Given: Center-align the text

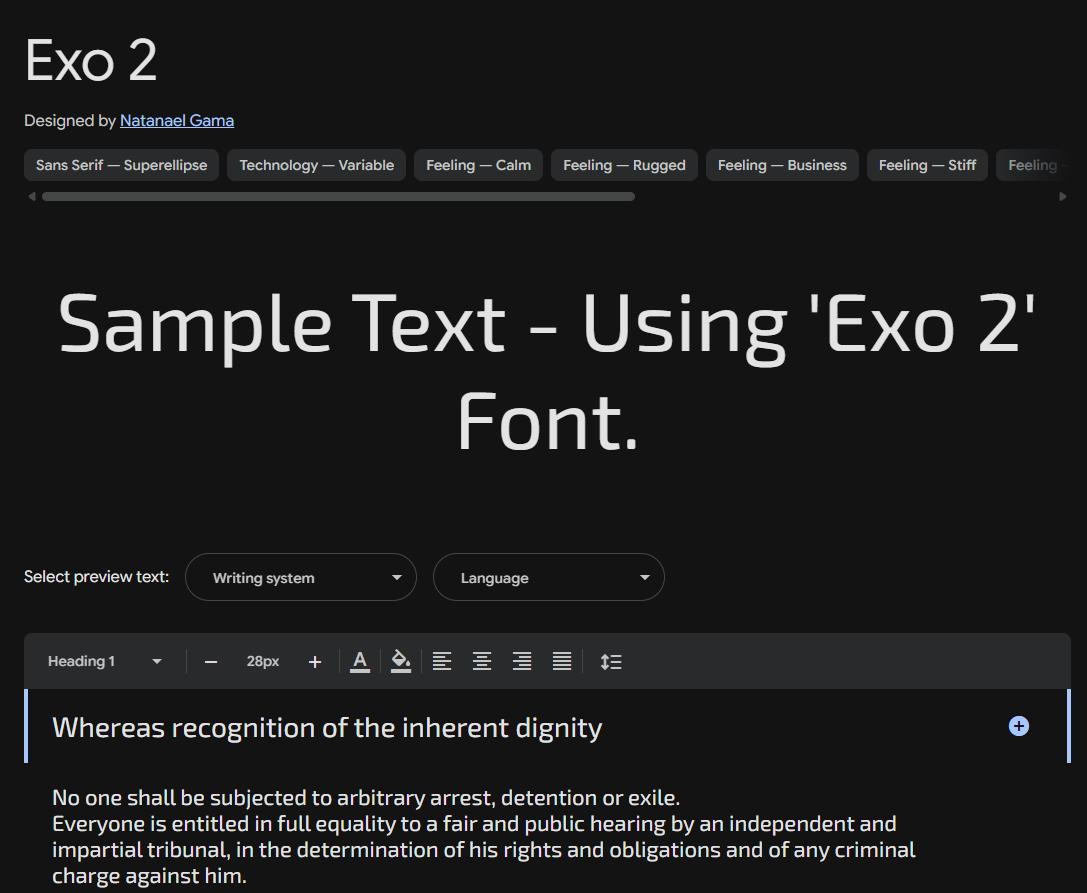Looking at the screenshot, I should [482, 661].
